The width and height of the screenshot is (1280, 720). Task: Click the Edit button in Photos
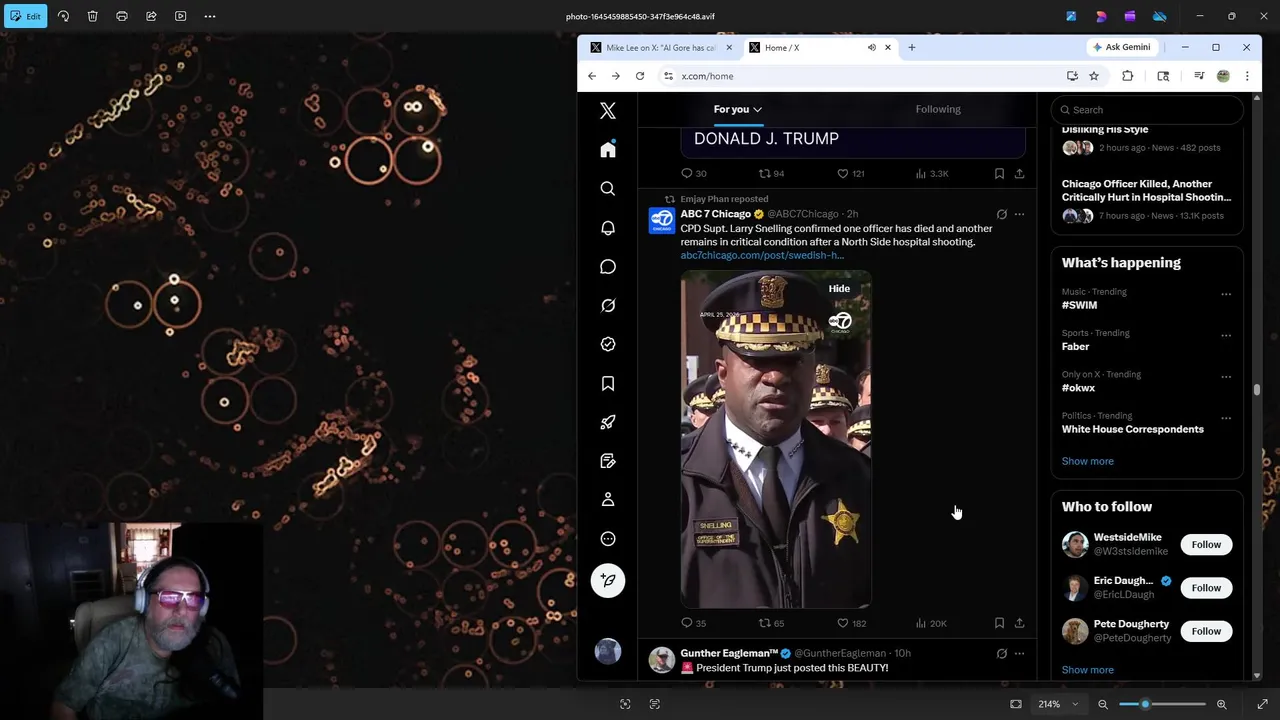click(25, 16)
